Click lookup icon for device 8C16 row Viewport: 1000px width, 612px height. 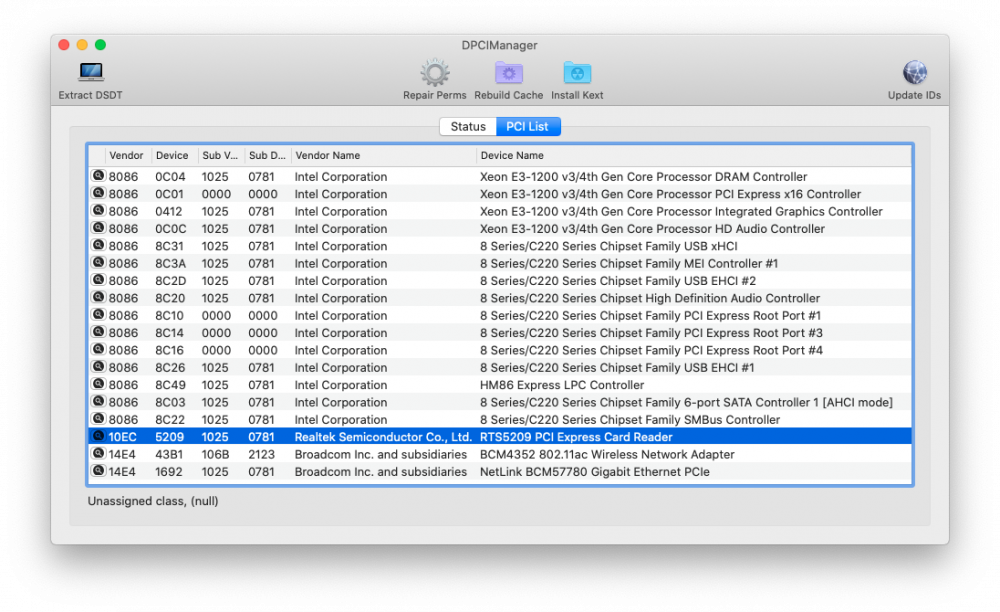coord(98,349)
